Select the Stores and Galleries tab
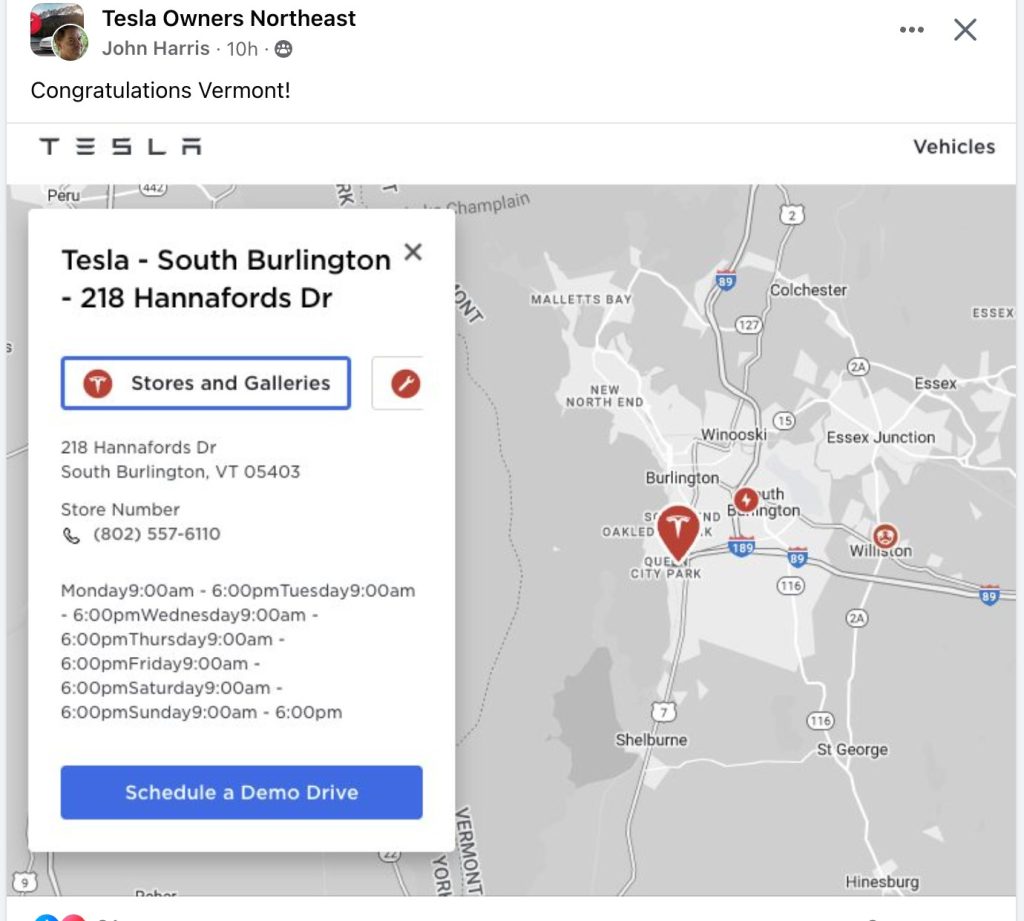 coord(206,383)
